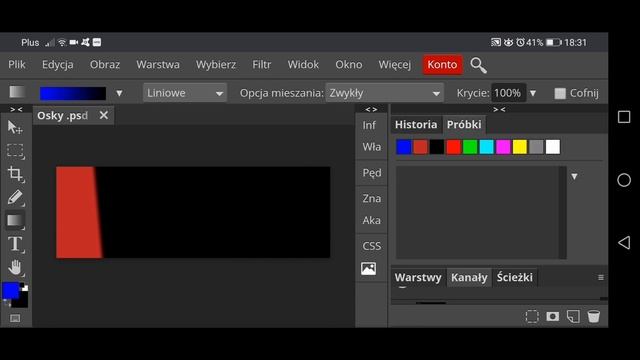640x360 pixels.
Task: Switch to the Ścieżki tab
Action: [514, 278]
